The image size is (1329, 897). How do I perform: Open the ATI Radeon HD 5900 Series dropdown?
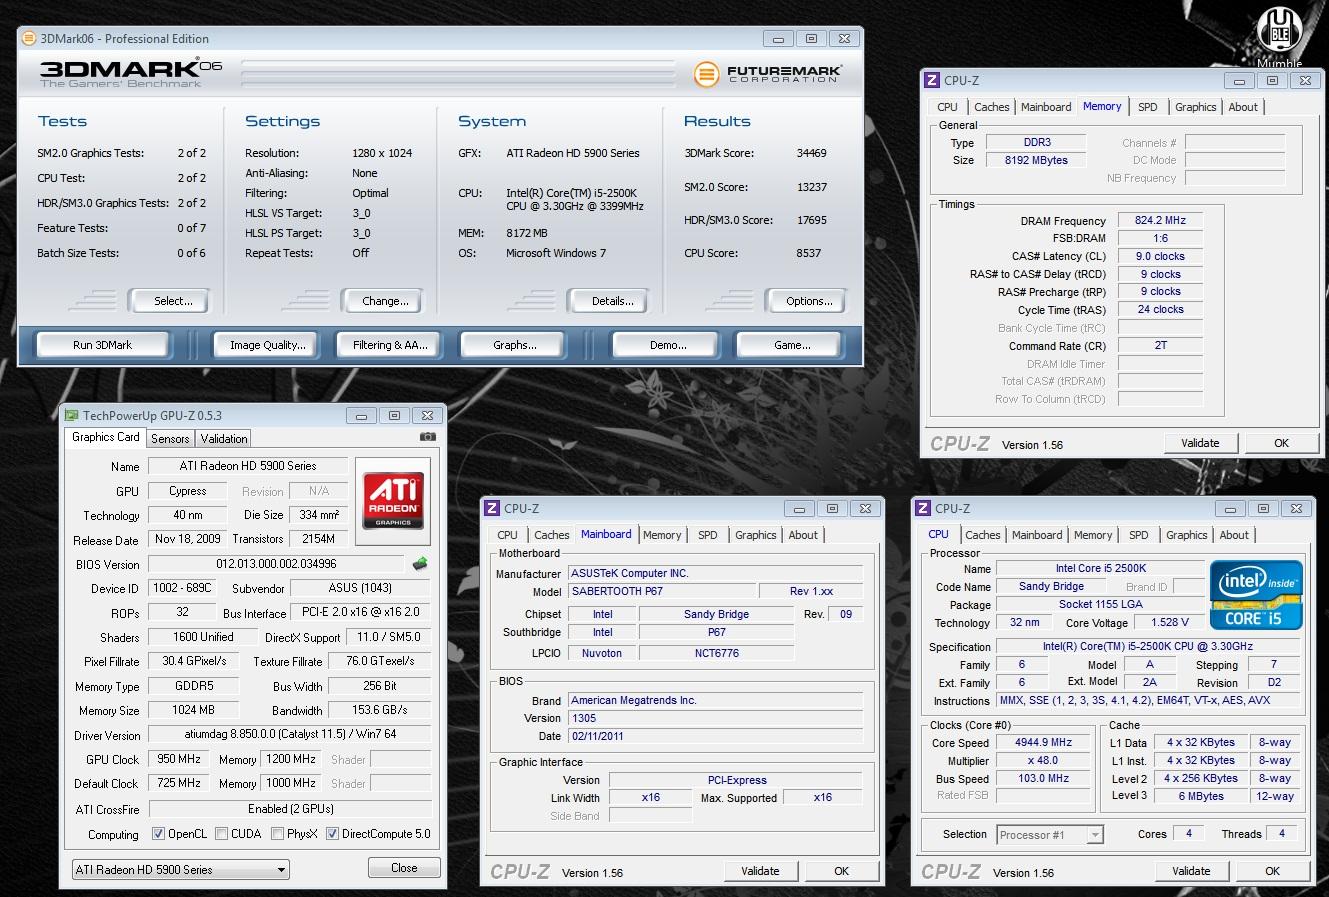(180, 870)
